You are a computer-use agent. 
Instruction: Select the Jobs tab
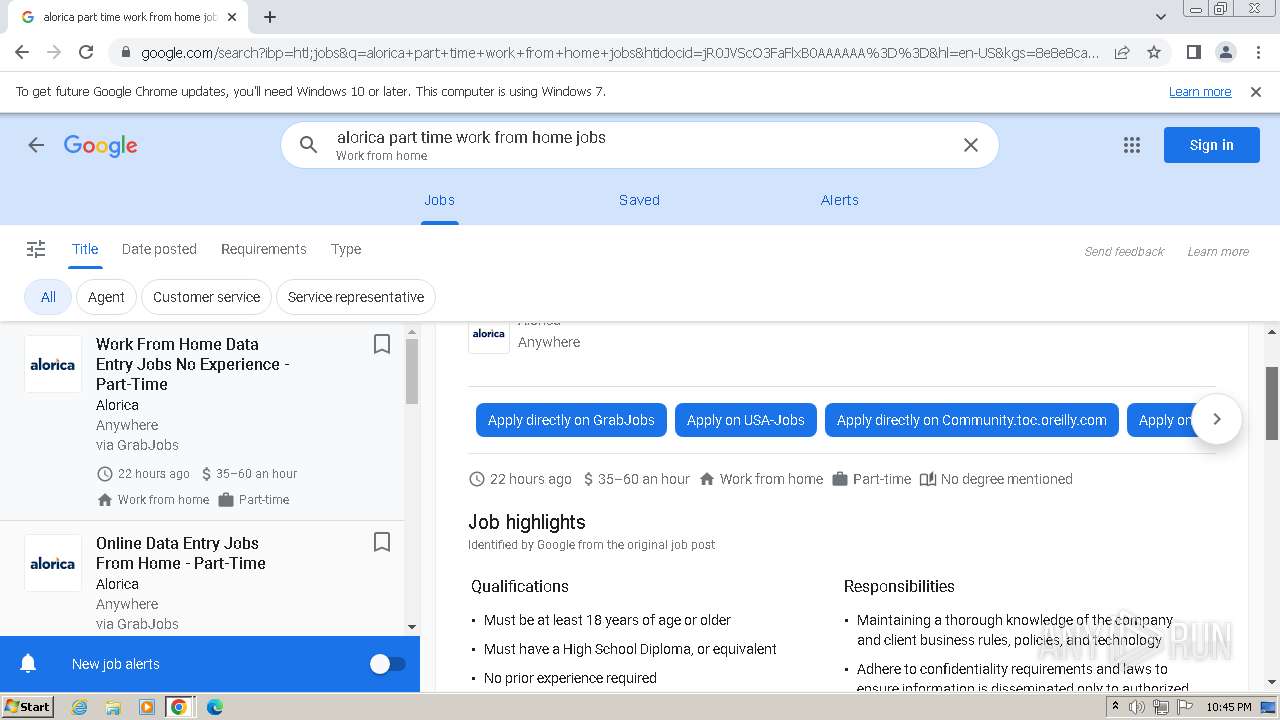[x=439, y=200]
